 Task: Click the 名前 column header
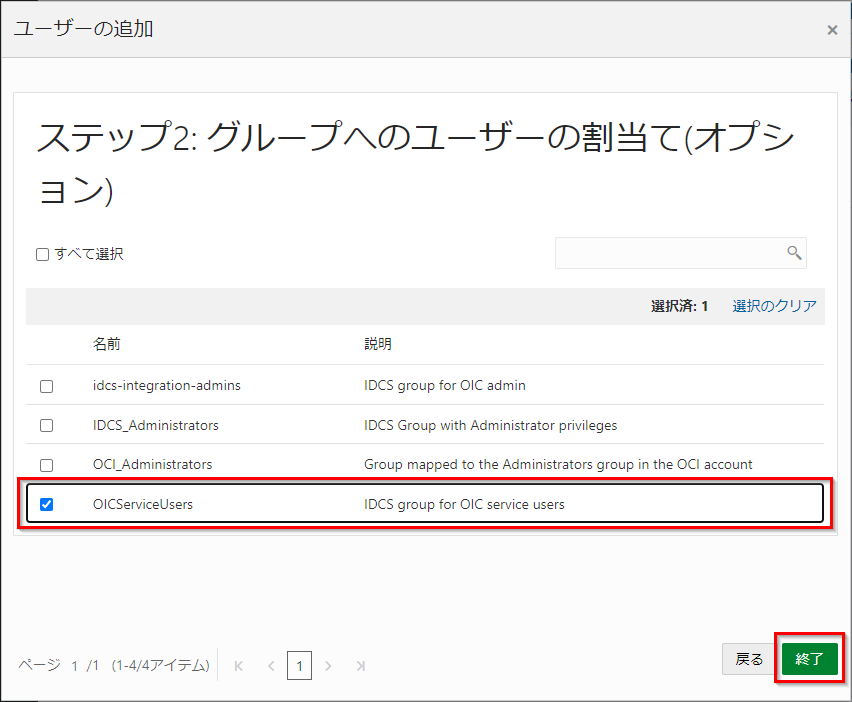(107, 344)
